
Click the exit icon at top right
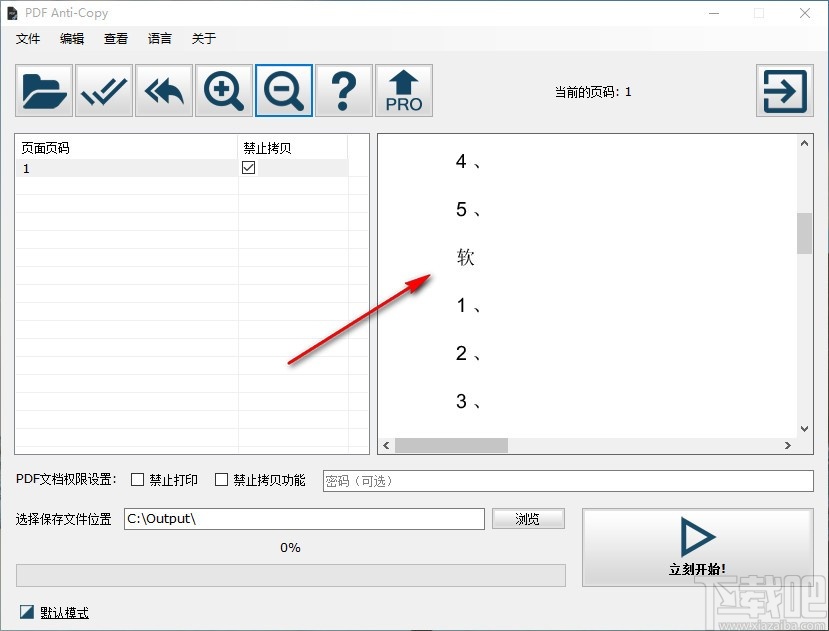click(785, 90)
